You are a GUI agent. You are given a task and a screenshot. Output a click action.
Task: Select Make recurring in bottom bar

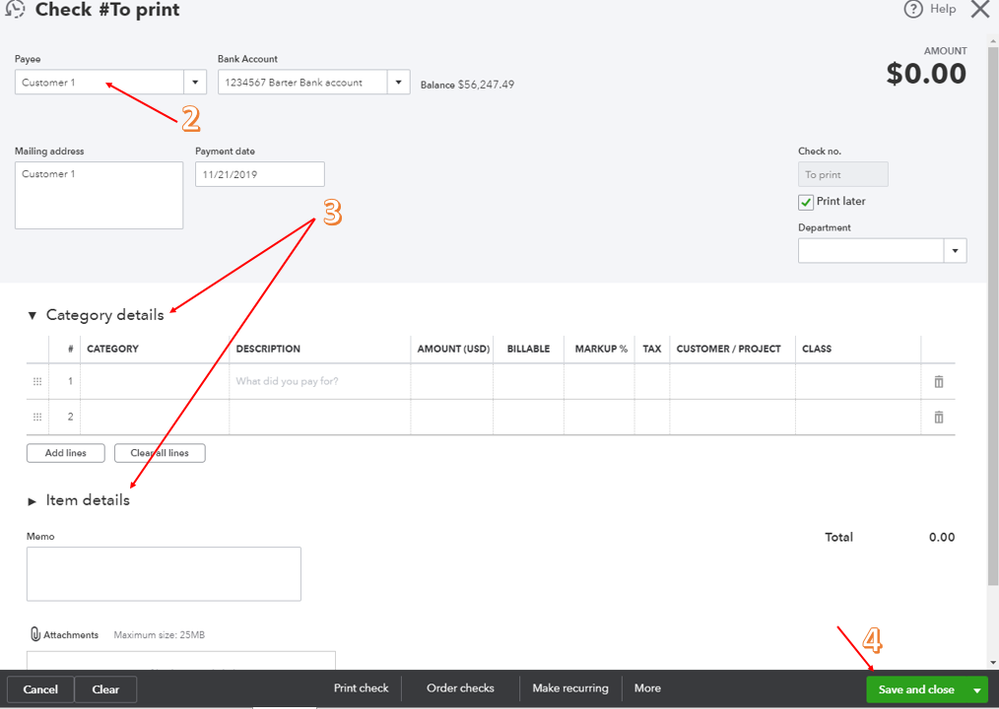click(x=570, y=688)
